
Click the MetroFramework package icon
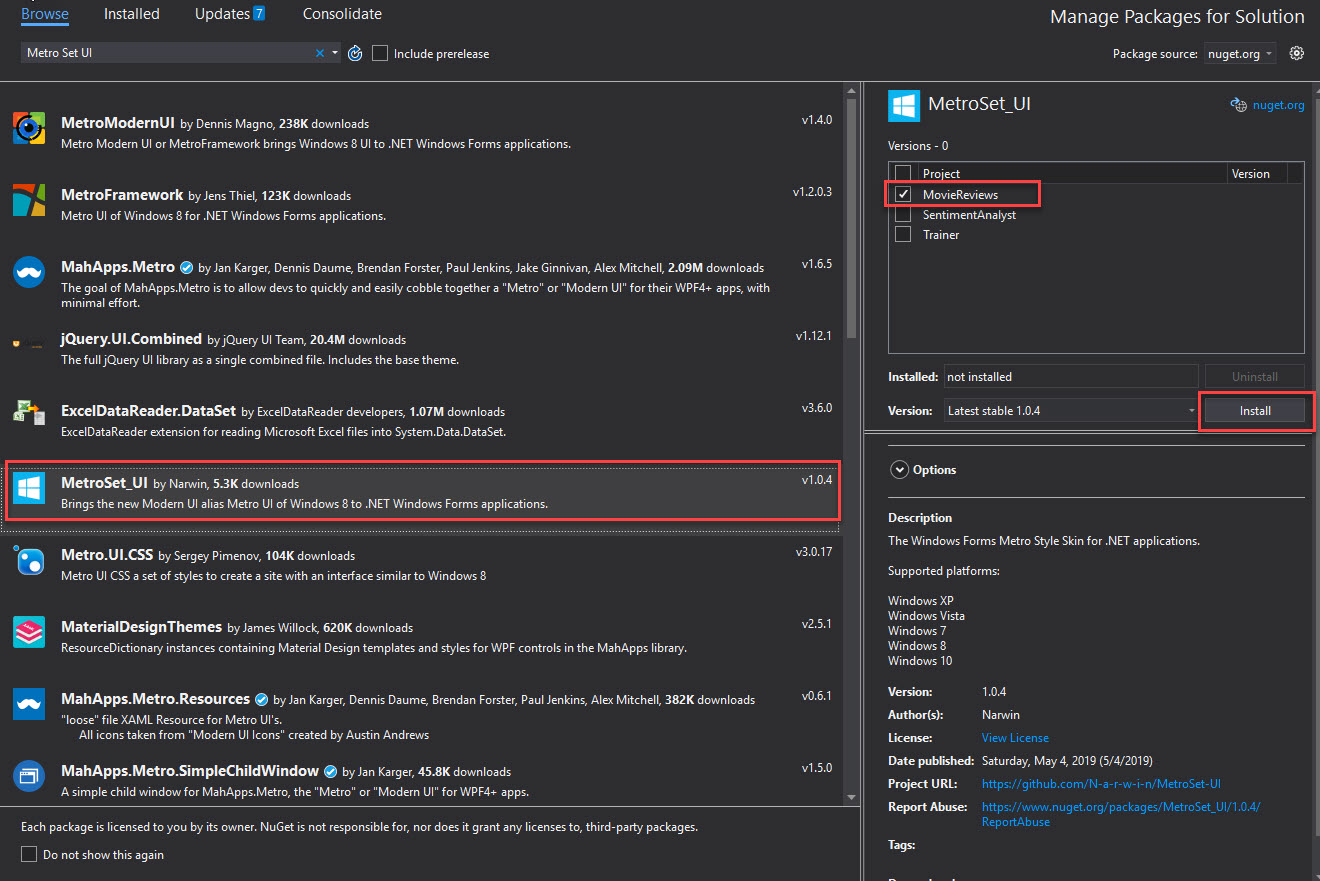point(29,200)
